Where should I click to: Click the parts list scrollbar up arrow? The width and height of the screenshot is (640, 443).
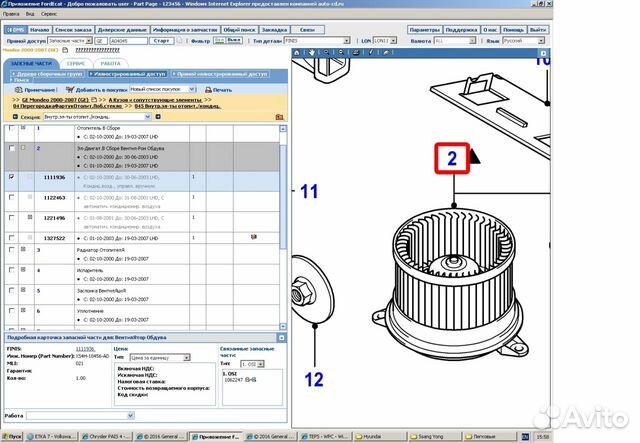283,129
